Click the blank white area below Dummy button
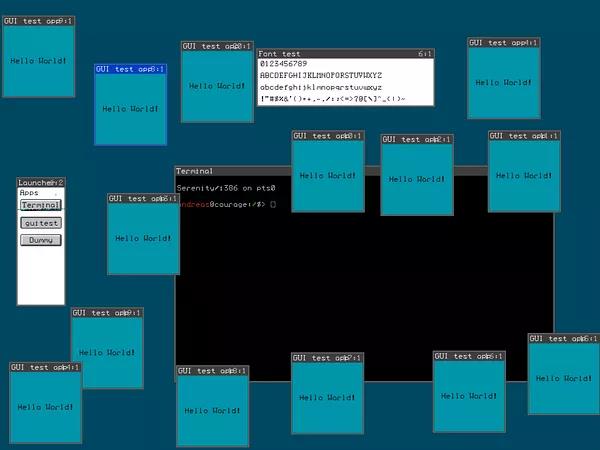This screenshot has width=600, height=450. (x=41, y=276)
